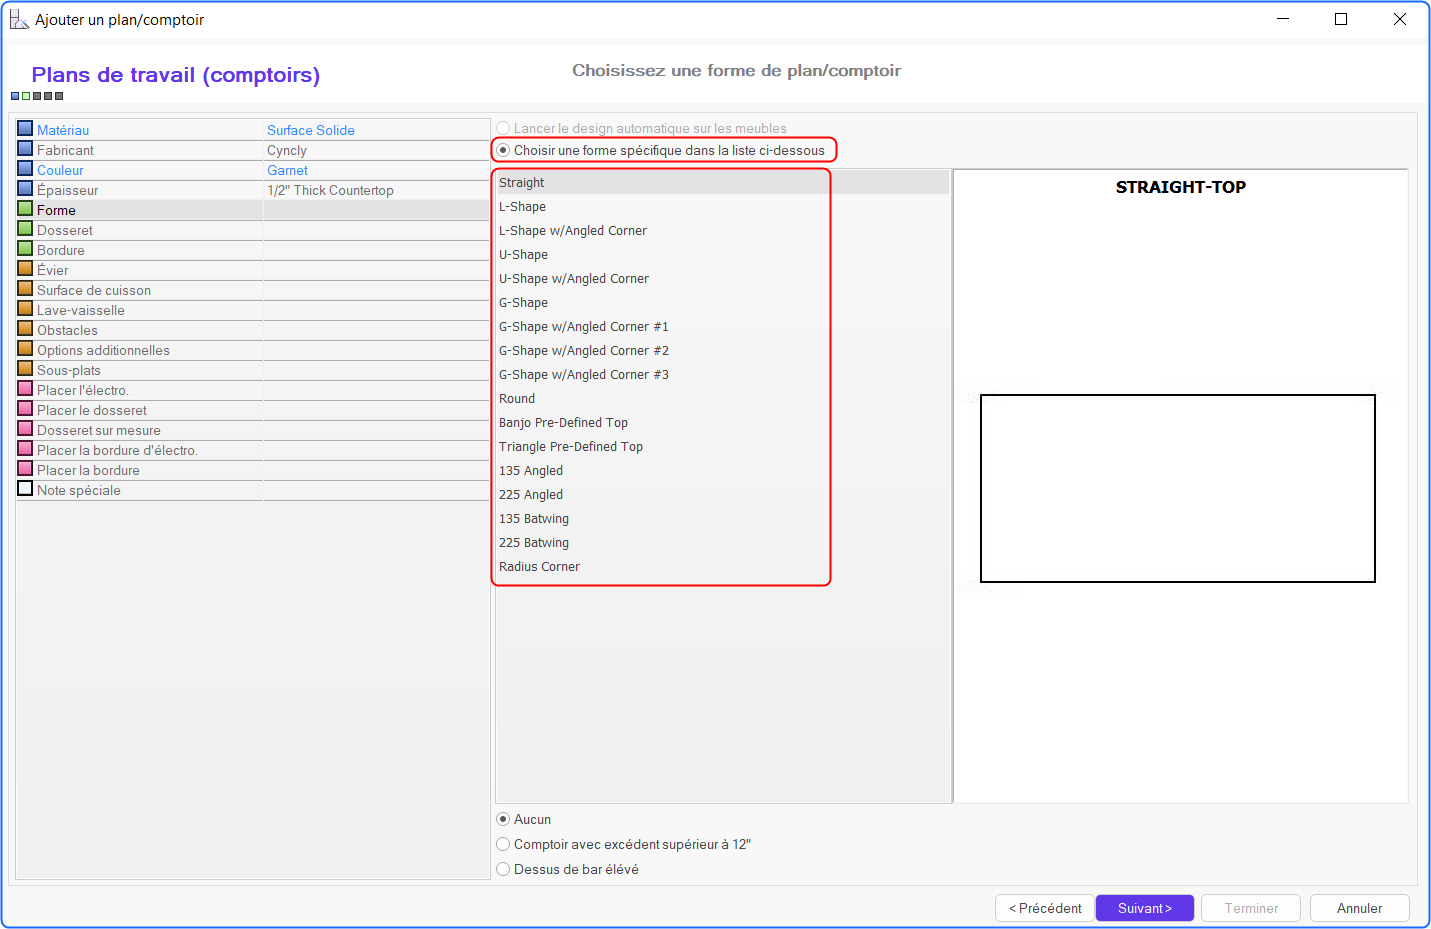The height and width of the screenshot is (929, 1431).
Task: Choose the '225 Batwing' form
Action: click(722, 542)
